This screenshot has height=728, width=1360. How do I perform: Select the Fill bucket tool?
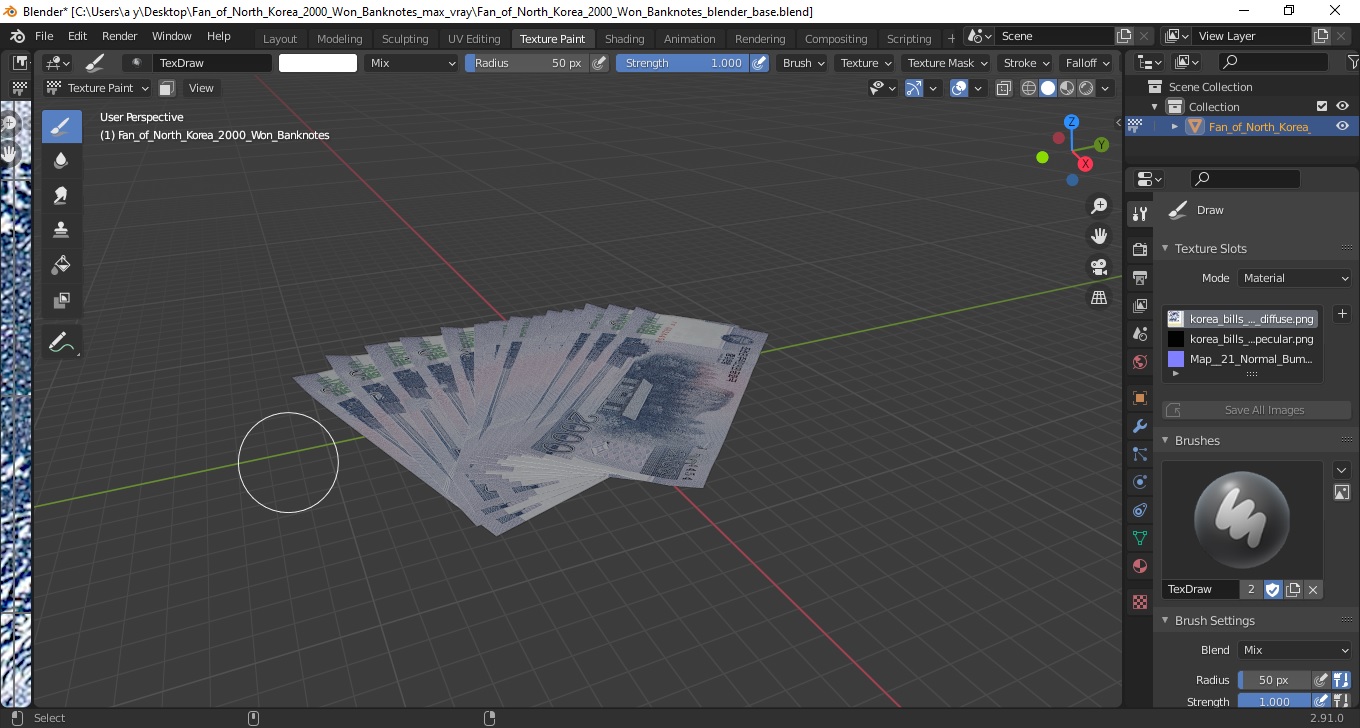pyautogui.click(x=61, y=265)
